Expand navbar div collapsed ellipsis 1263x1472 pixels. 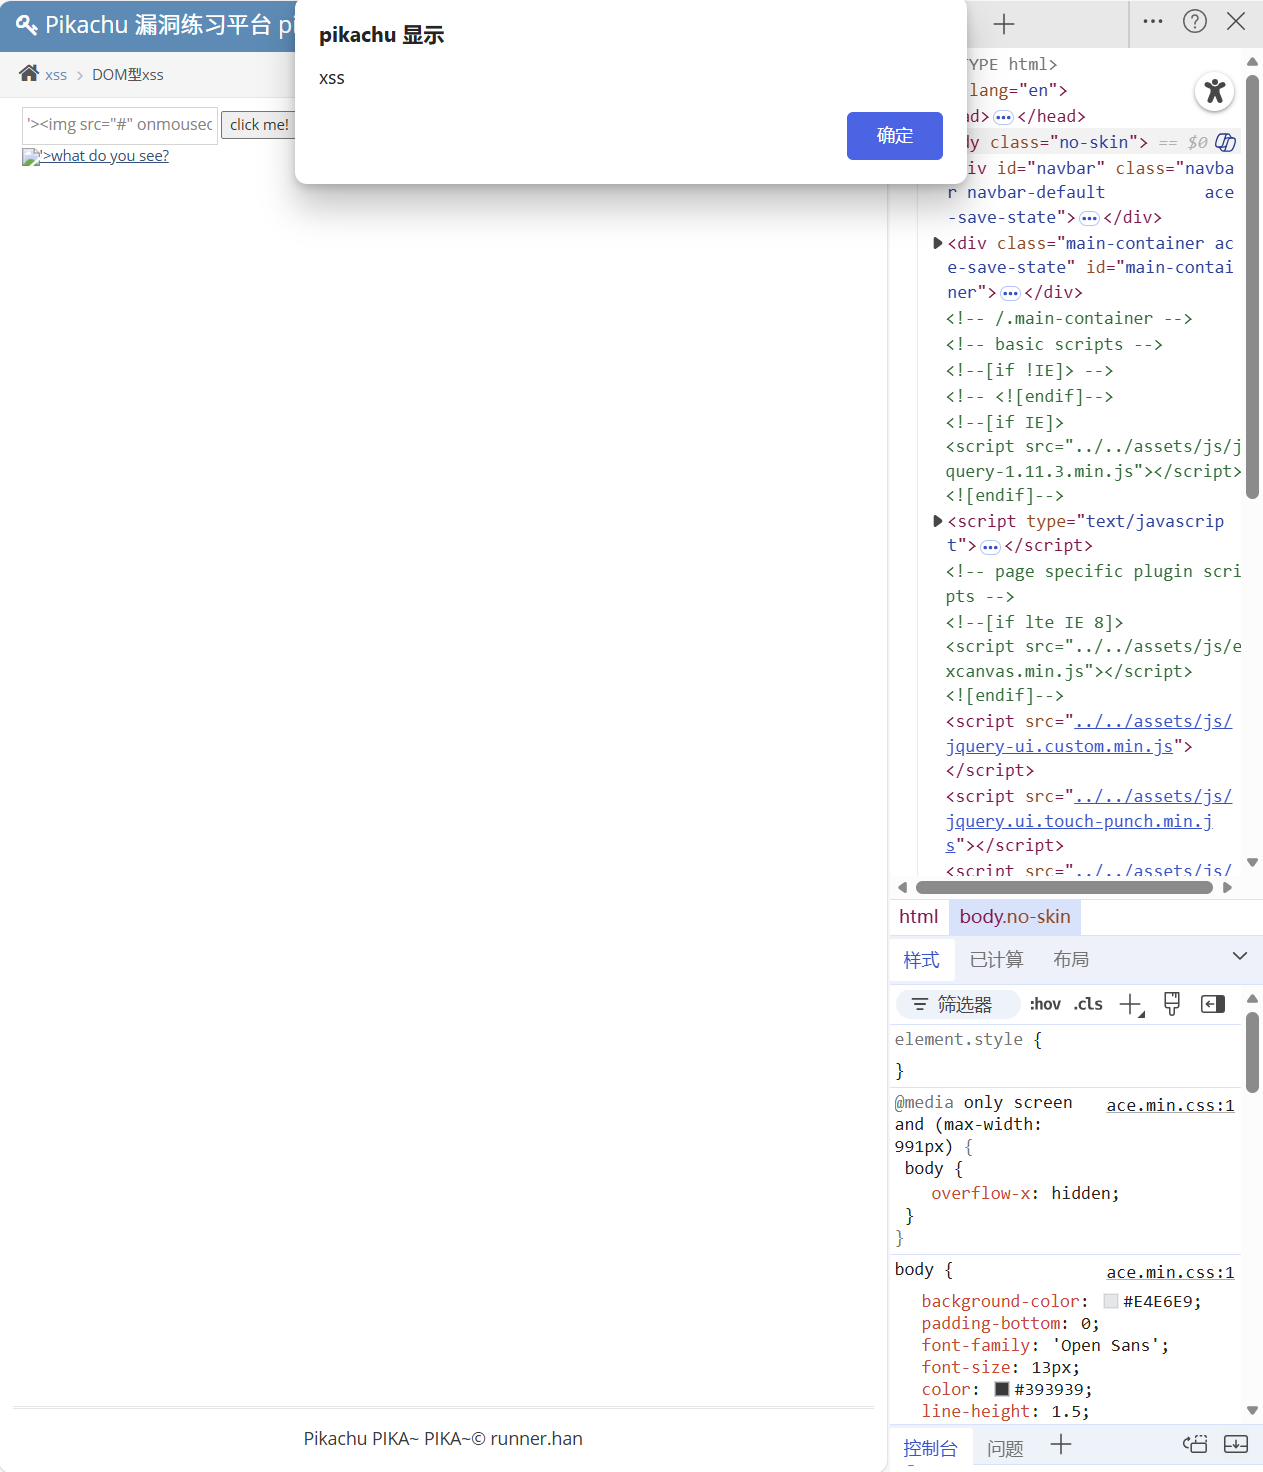(x=1089, y=218)
